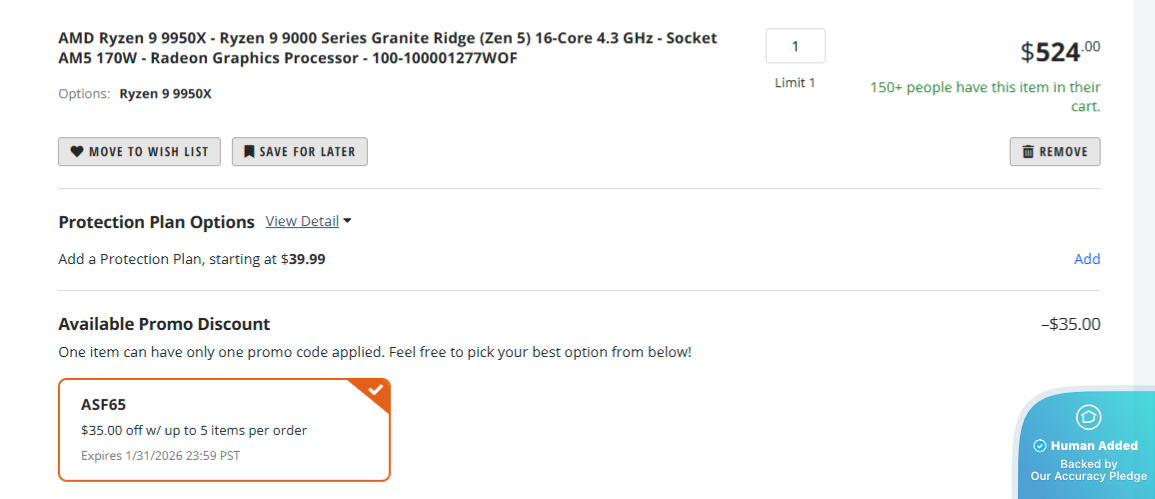Image resolution: width=1155 pixels, height=499 pixels.
Task: Toggle the orange checkmark on ASF65 promo
Action: (x=376, y=390)
